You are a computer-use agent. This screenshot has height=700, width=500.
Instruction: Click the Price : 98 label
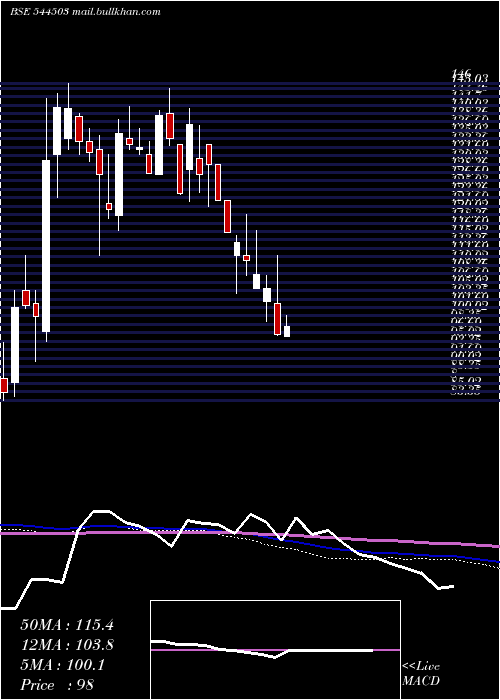click(x=57, y=685)
